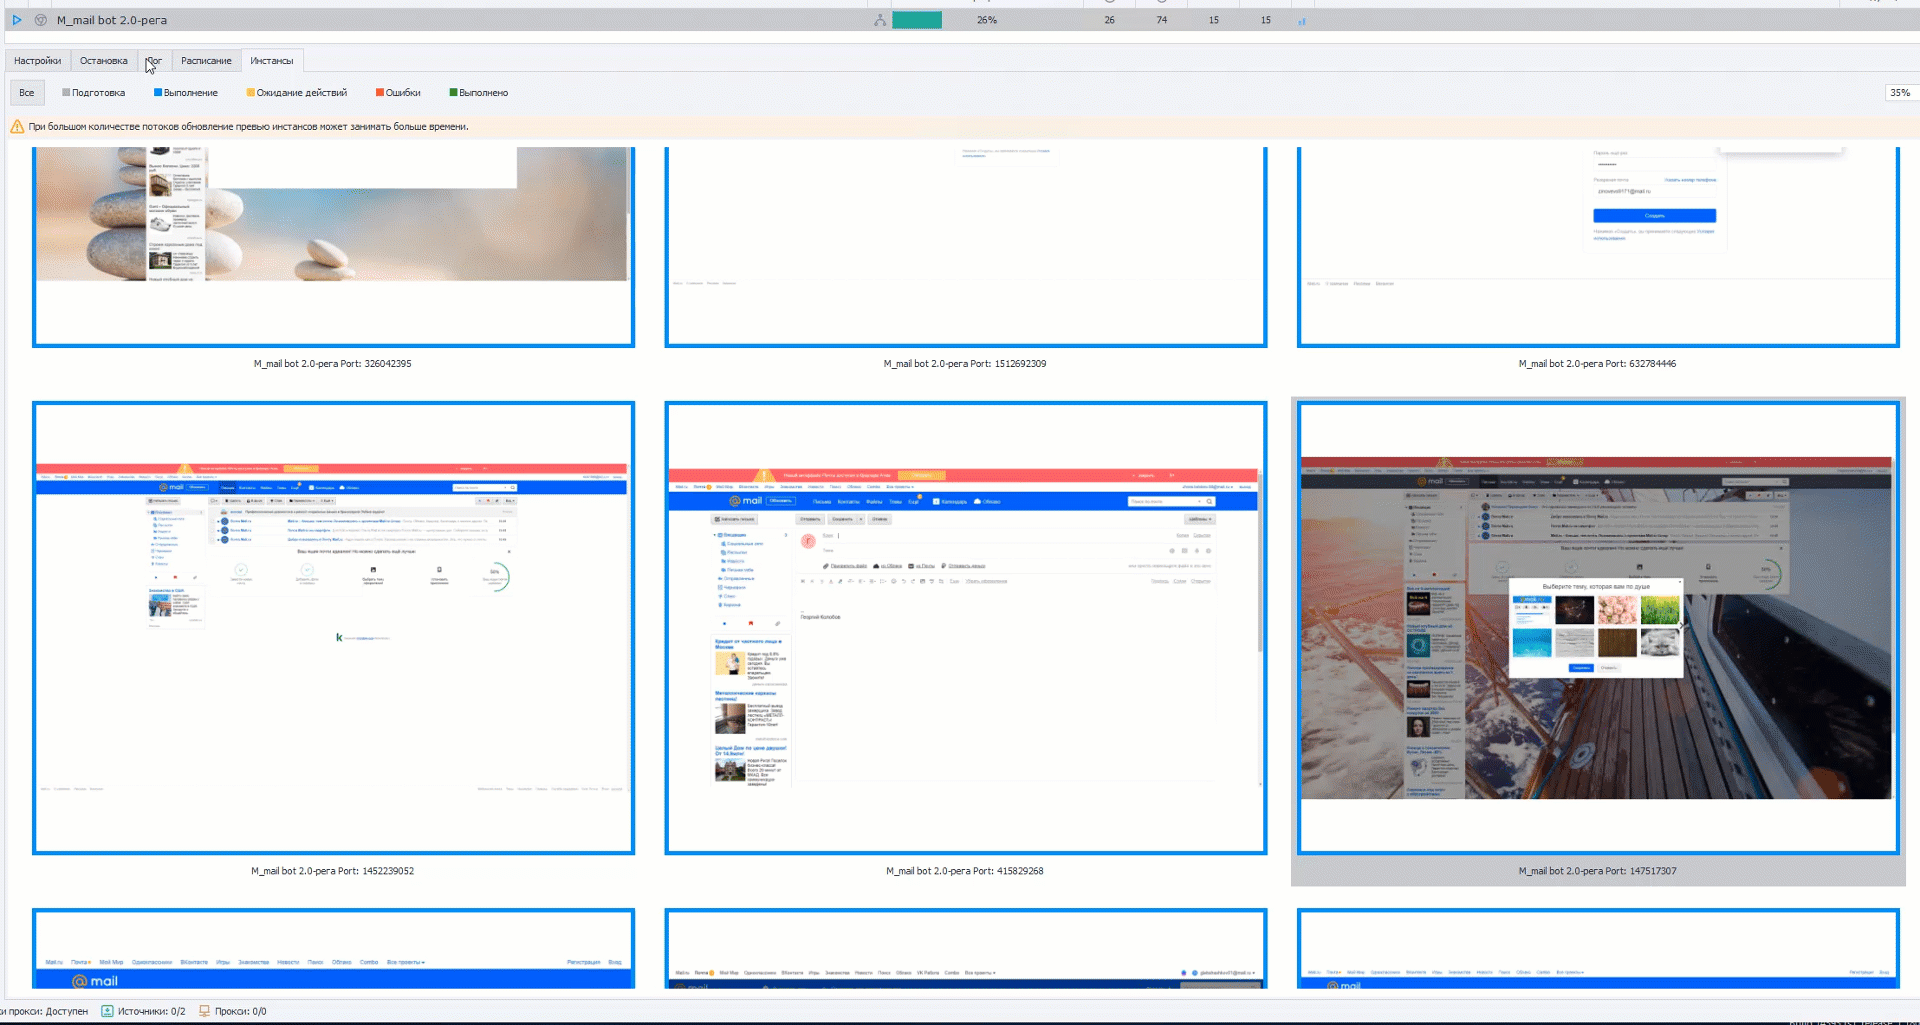Open instance preview Port 415829268
Image resolution: width=1920 pixels, height=1025 pixels.
point(966,628)
